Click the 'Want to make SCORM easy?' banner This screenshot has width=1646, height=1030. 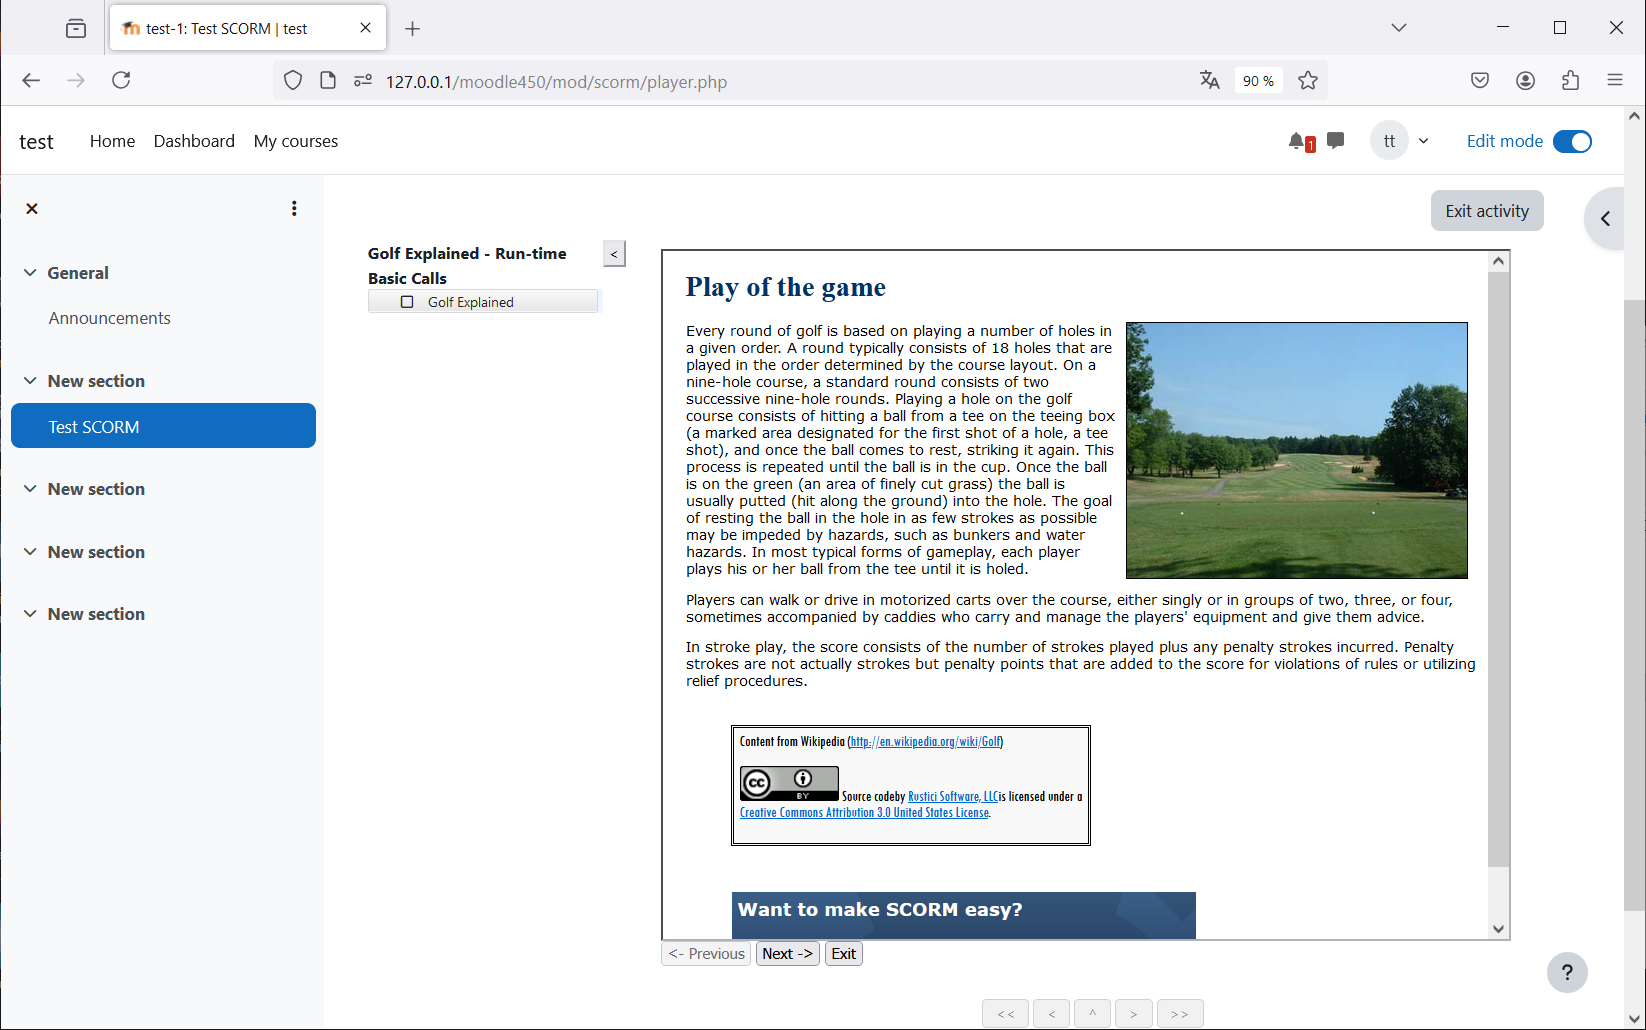(963, 915)
